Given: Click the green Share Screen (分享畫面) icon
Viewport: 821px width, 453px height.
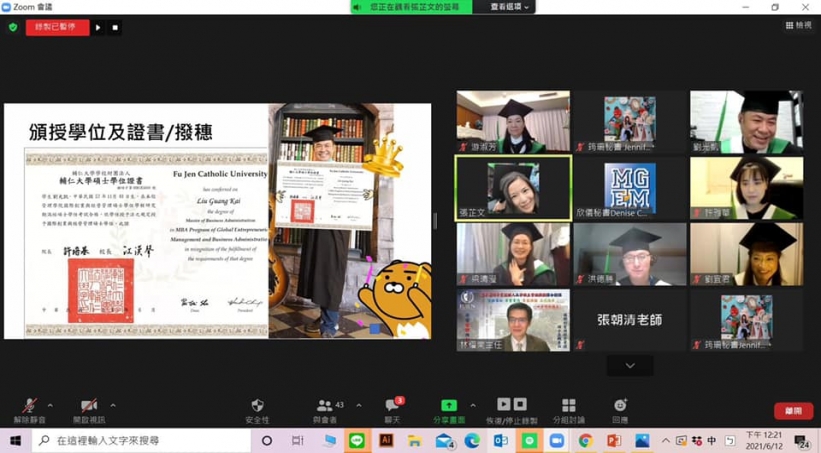Looking at the screenshot, I should click(x=449, y=409).
